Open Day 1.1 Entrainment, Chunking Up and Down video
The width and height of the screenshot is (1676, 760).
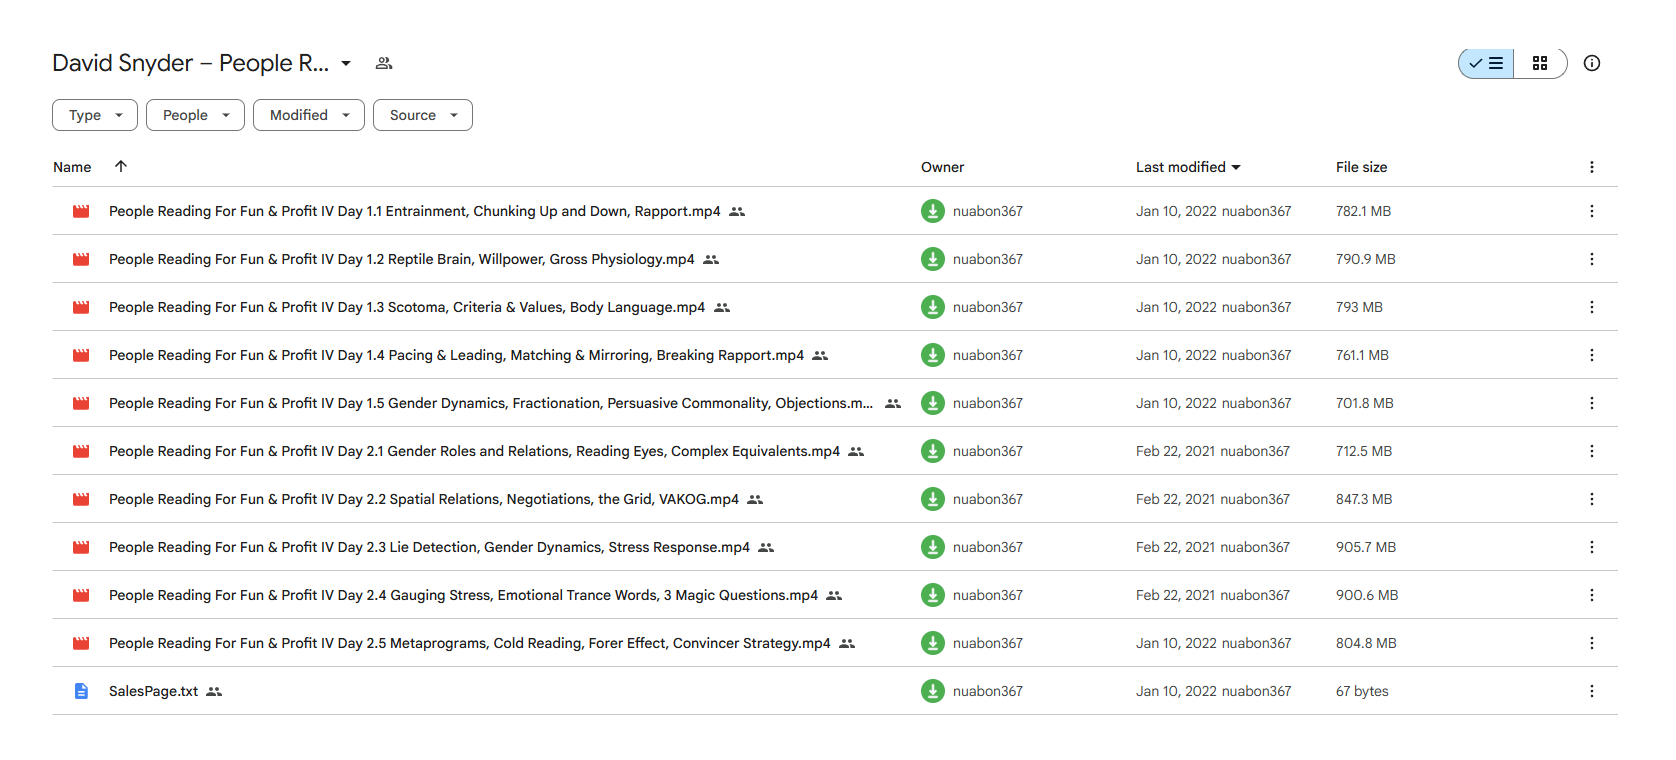(x=414, y=211)
